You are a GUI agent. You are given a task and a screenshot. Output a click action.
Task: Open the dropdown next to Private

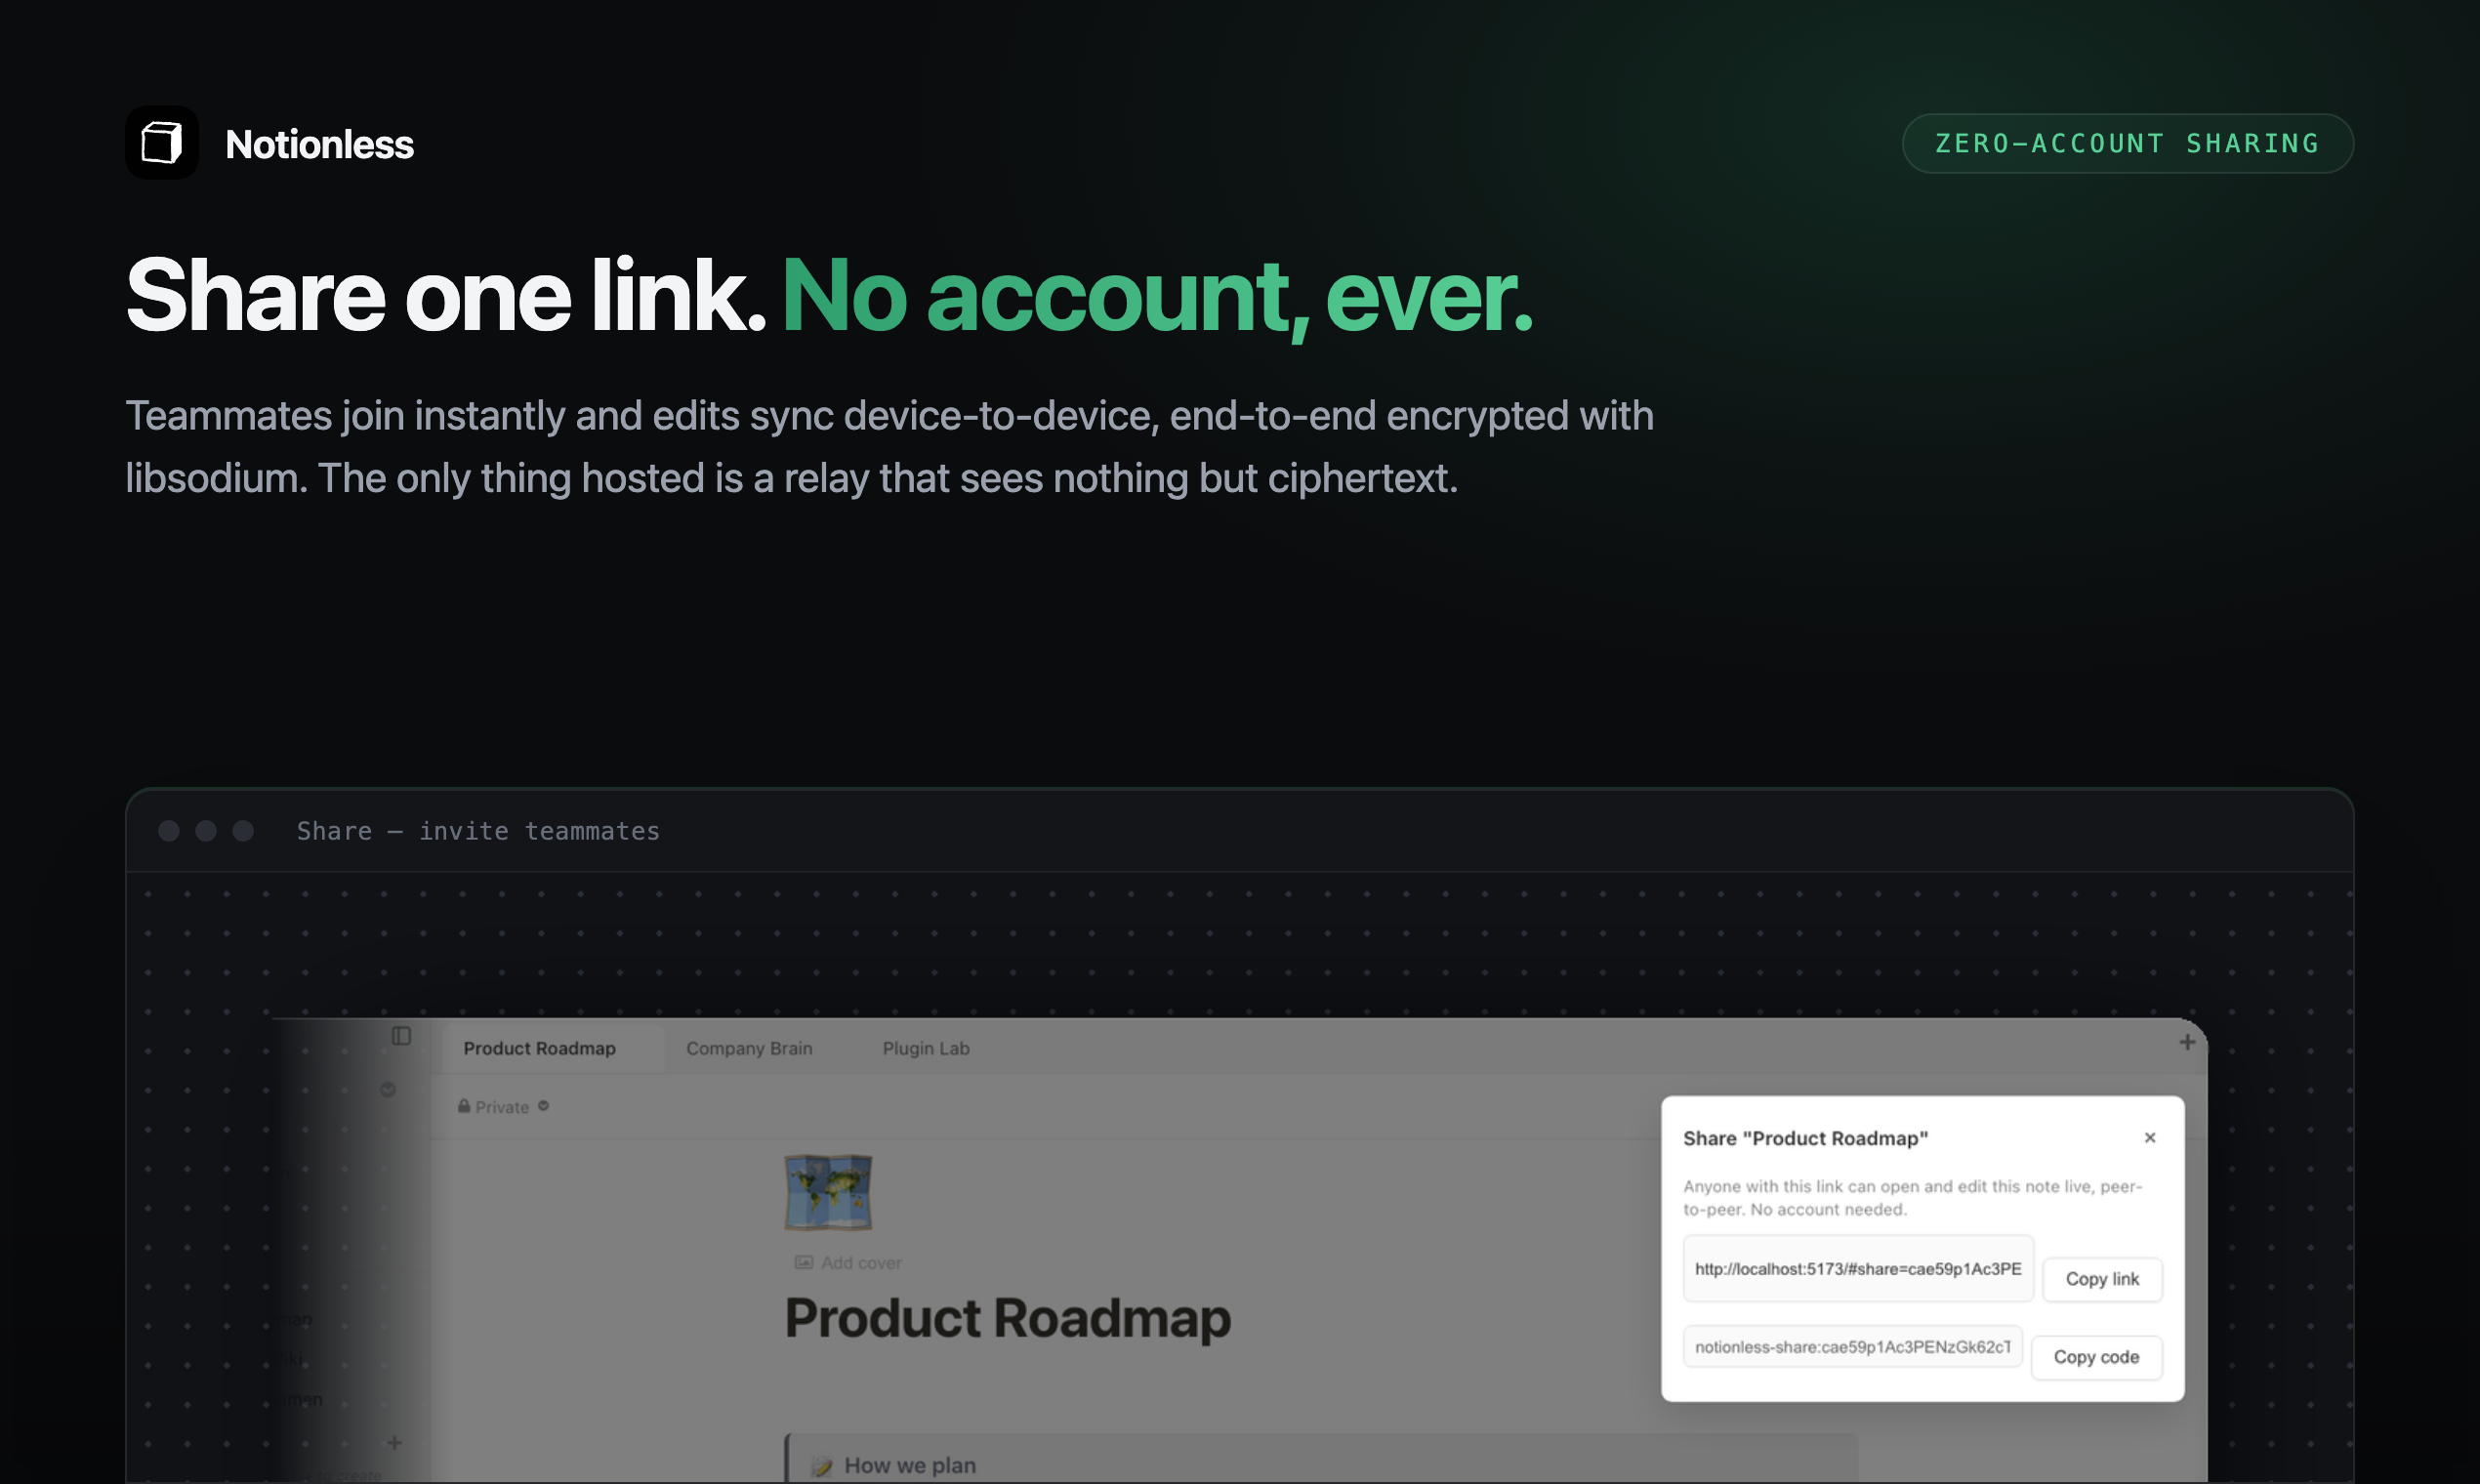coord(544,1106)
